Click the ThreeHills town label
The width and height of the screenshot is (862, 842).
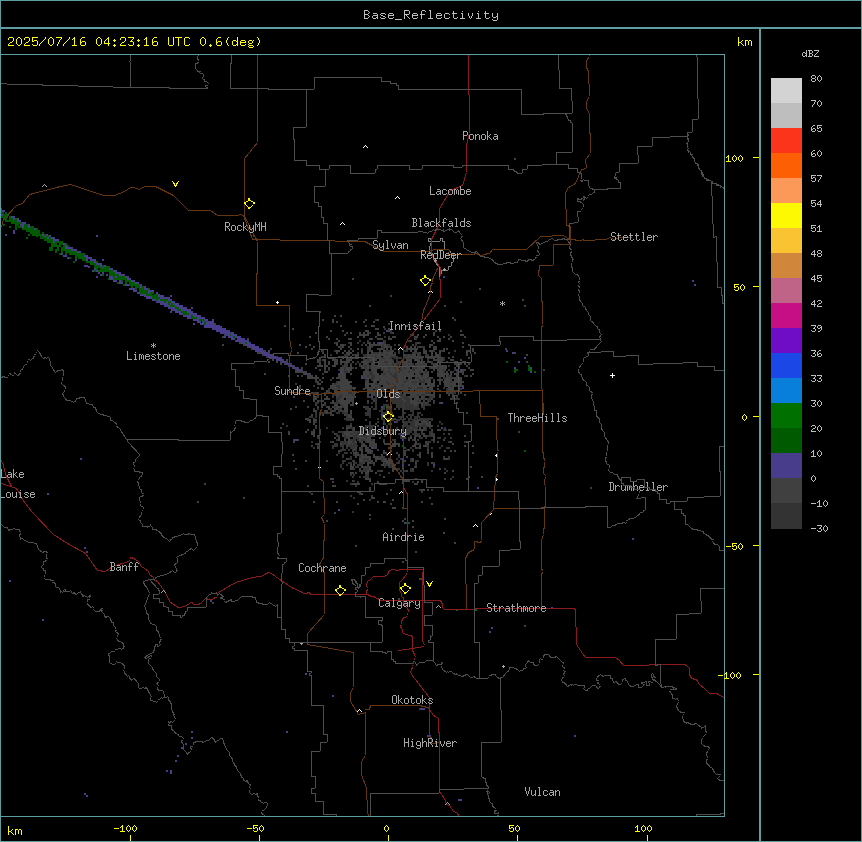(537, 418)
